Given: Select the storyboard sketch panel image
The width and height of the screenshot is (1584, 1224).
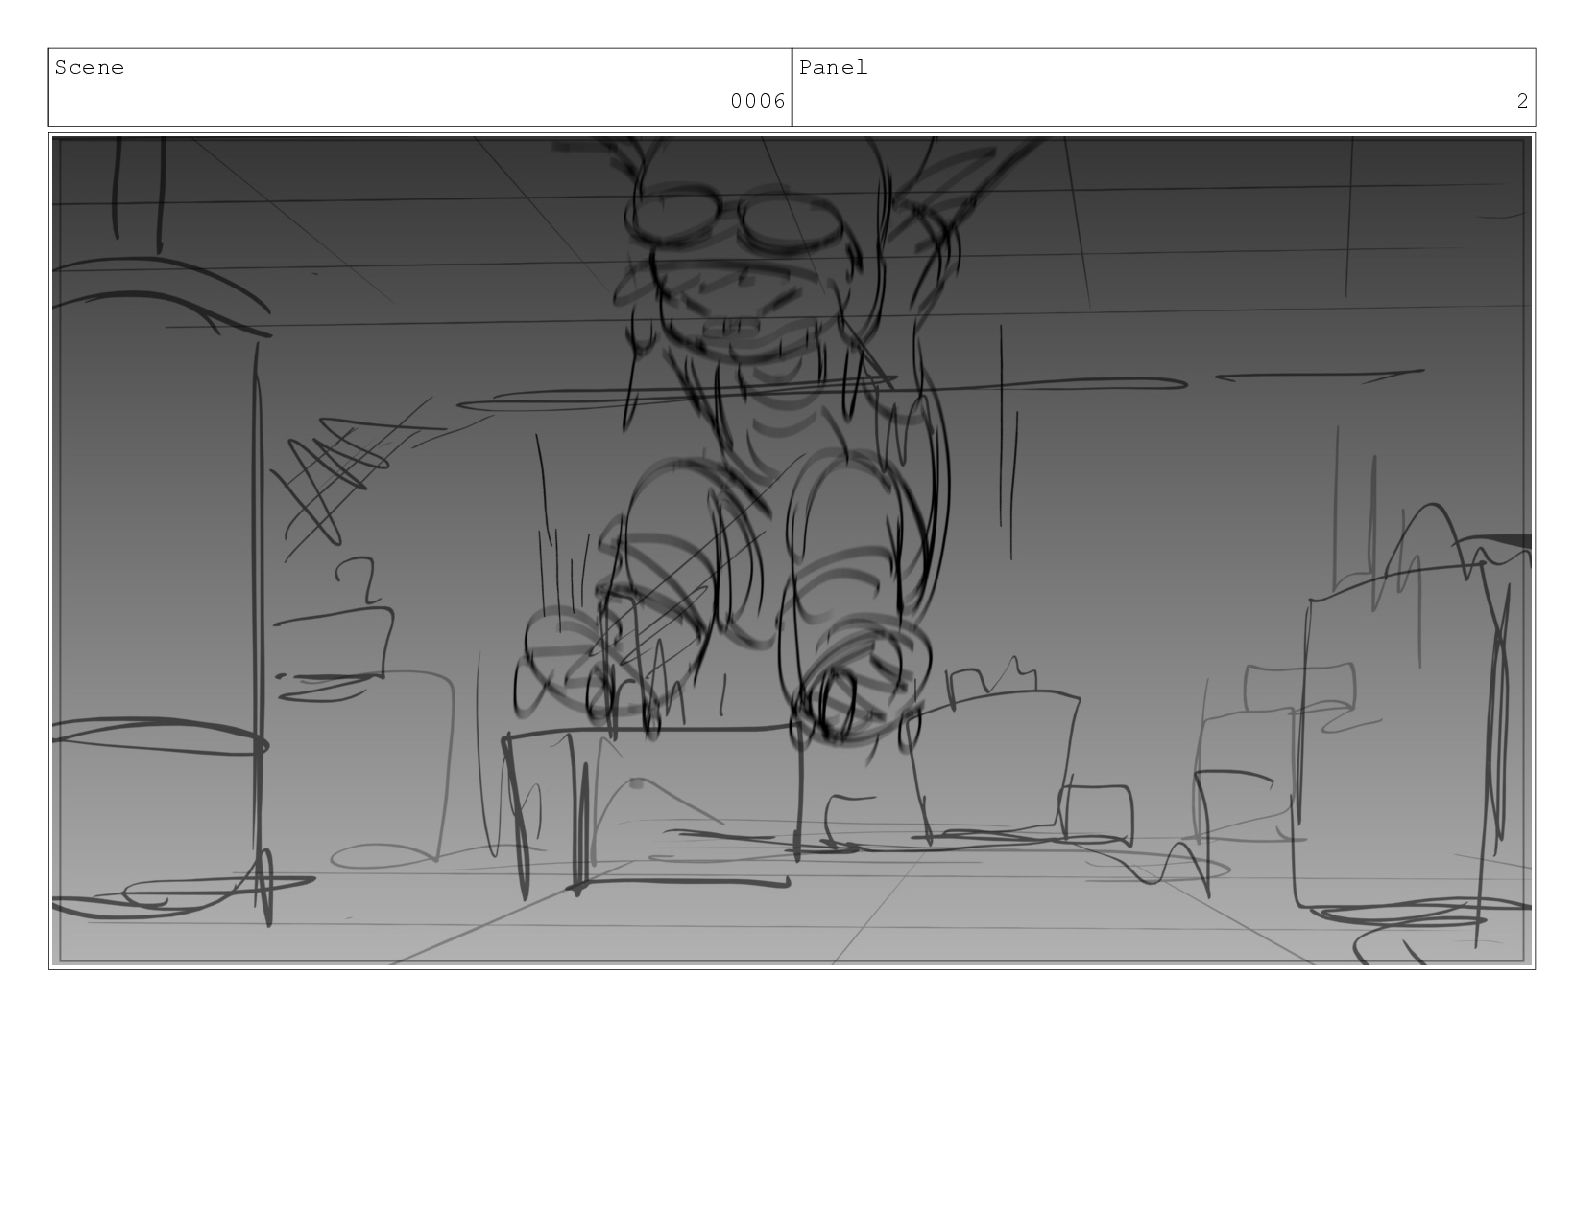Looking at the screenshot, I should tap(792, 551).
